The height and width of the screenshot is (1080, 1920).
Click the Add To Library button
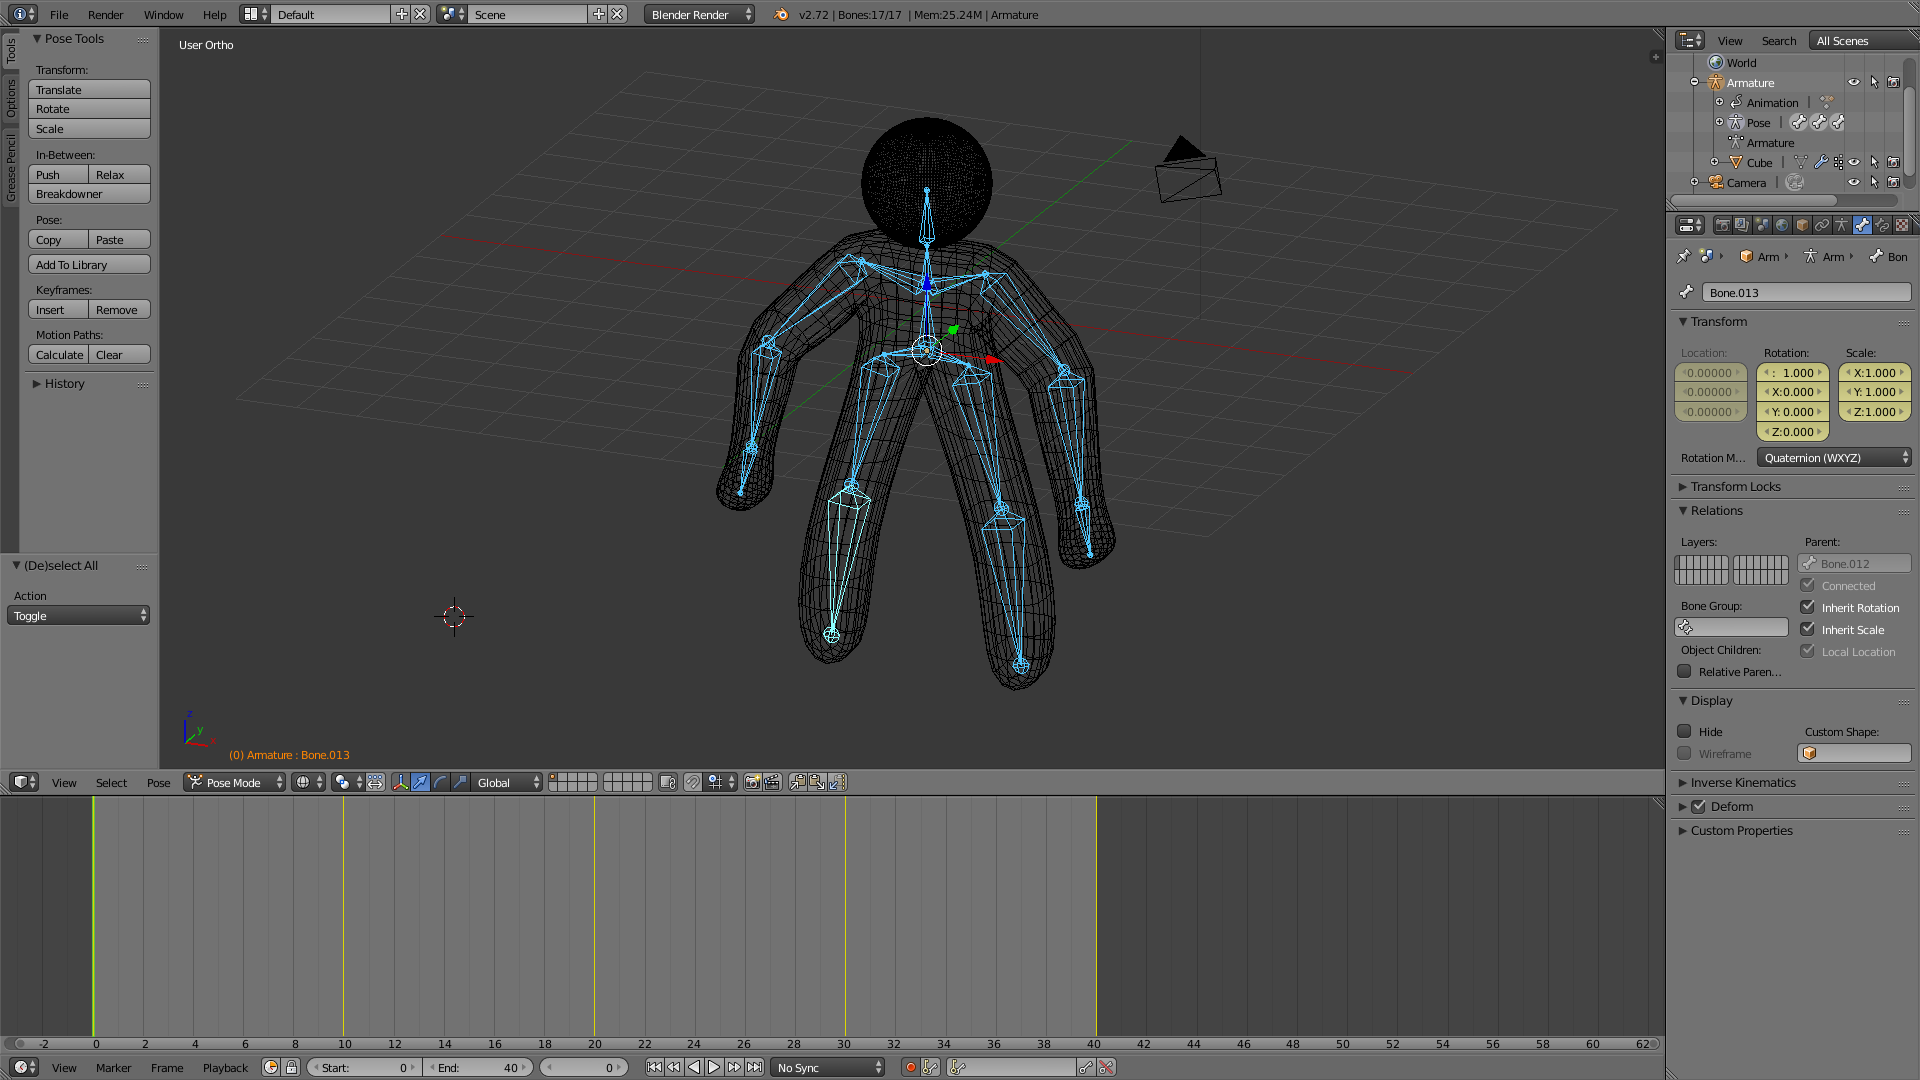(89, 265)
